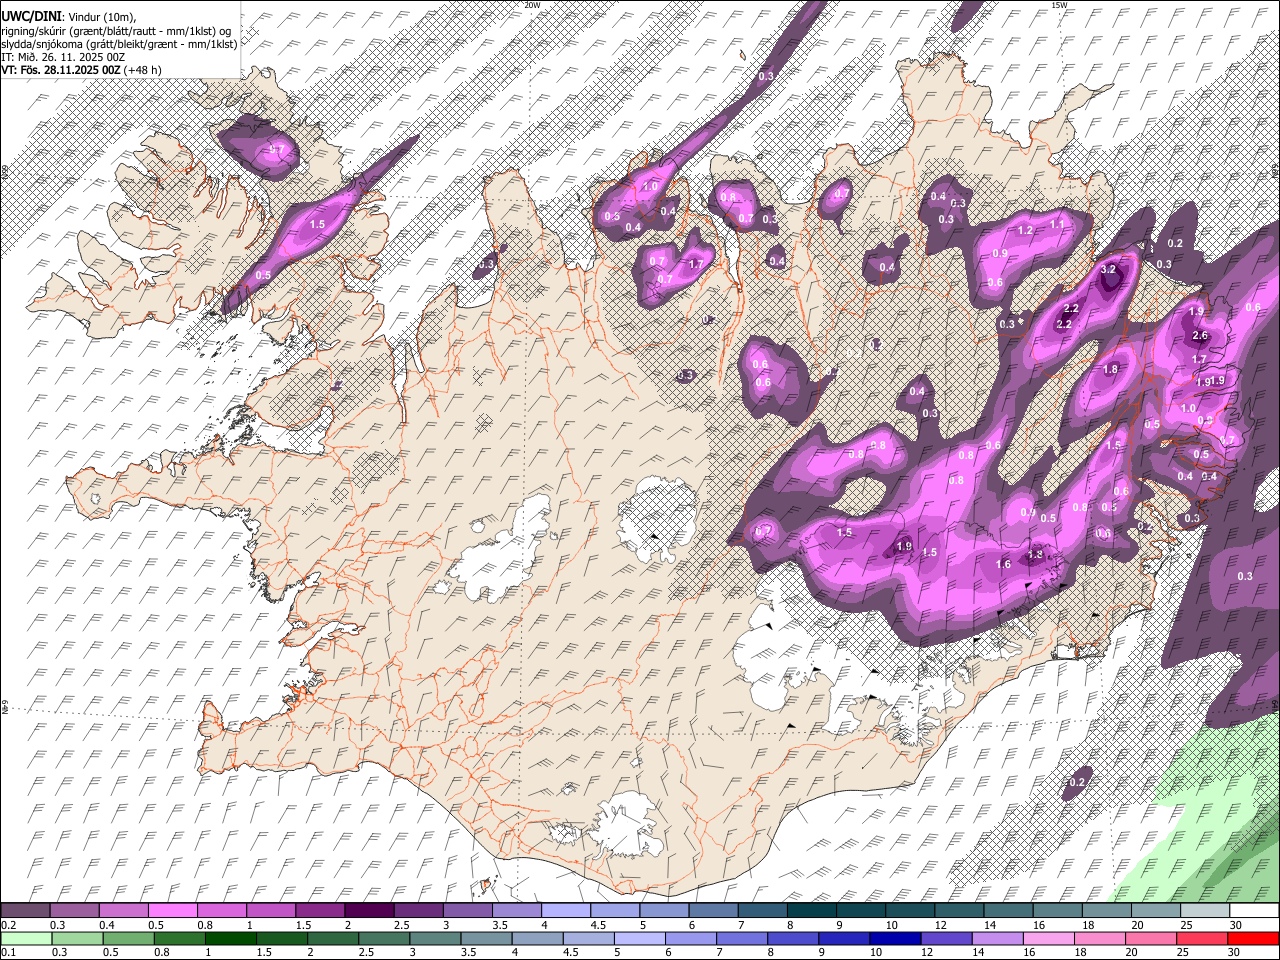Click the 1.1 snowfall value on the map

pyautogui.click(x=1057, y=225)
